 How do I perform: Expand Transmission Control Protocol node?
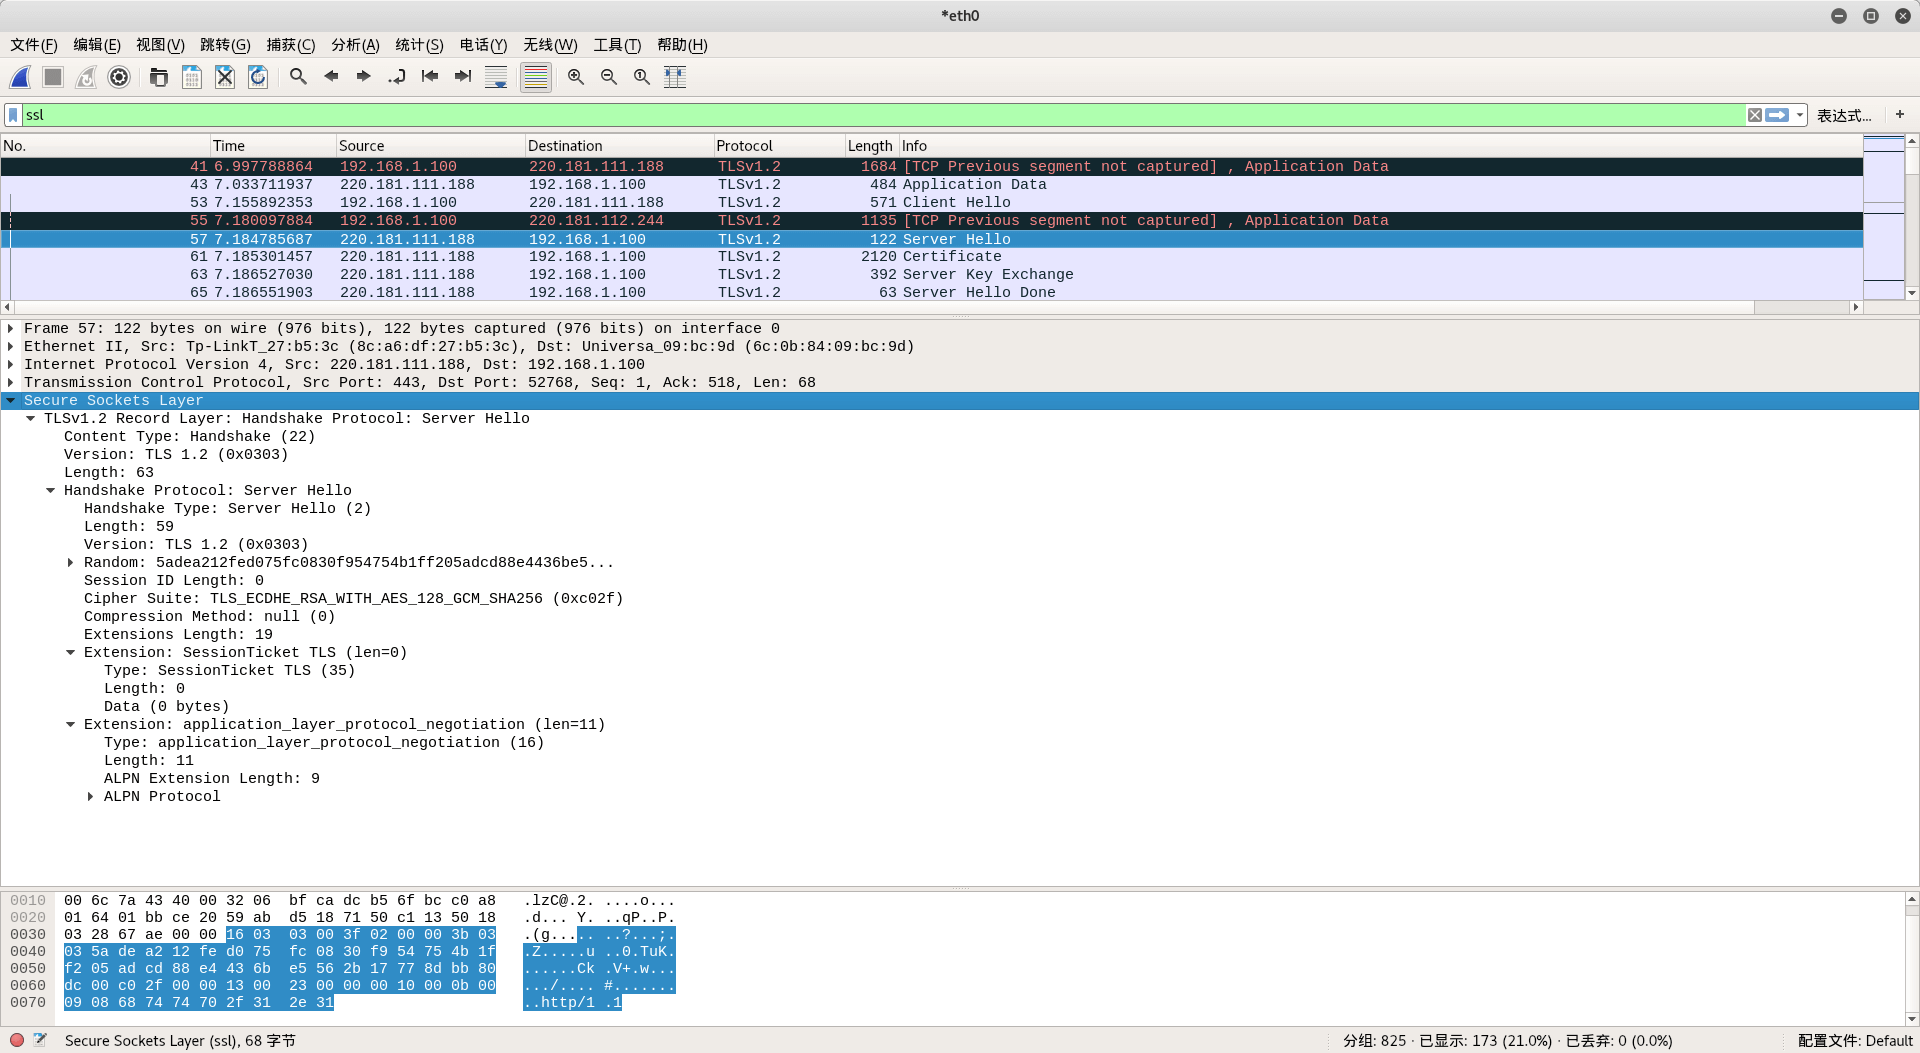click(11, 382)
